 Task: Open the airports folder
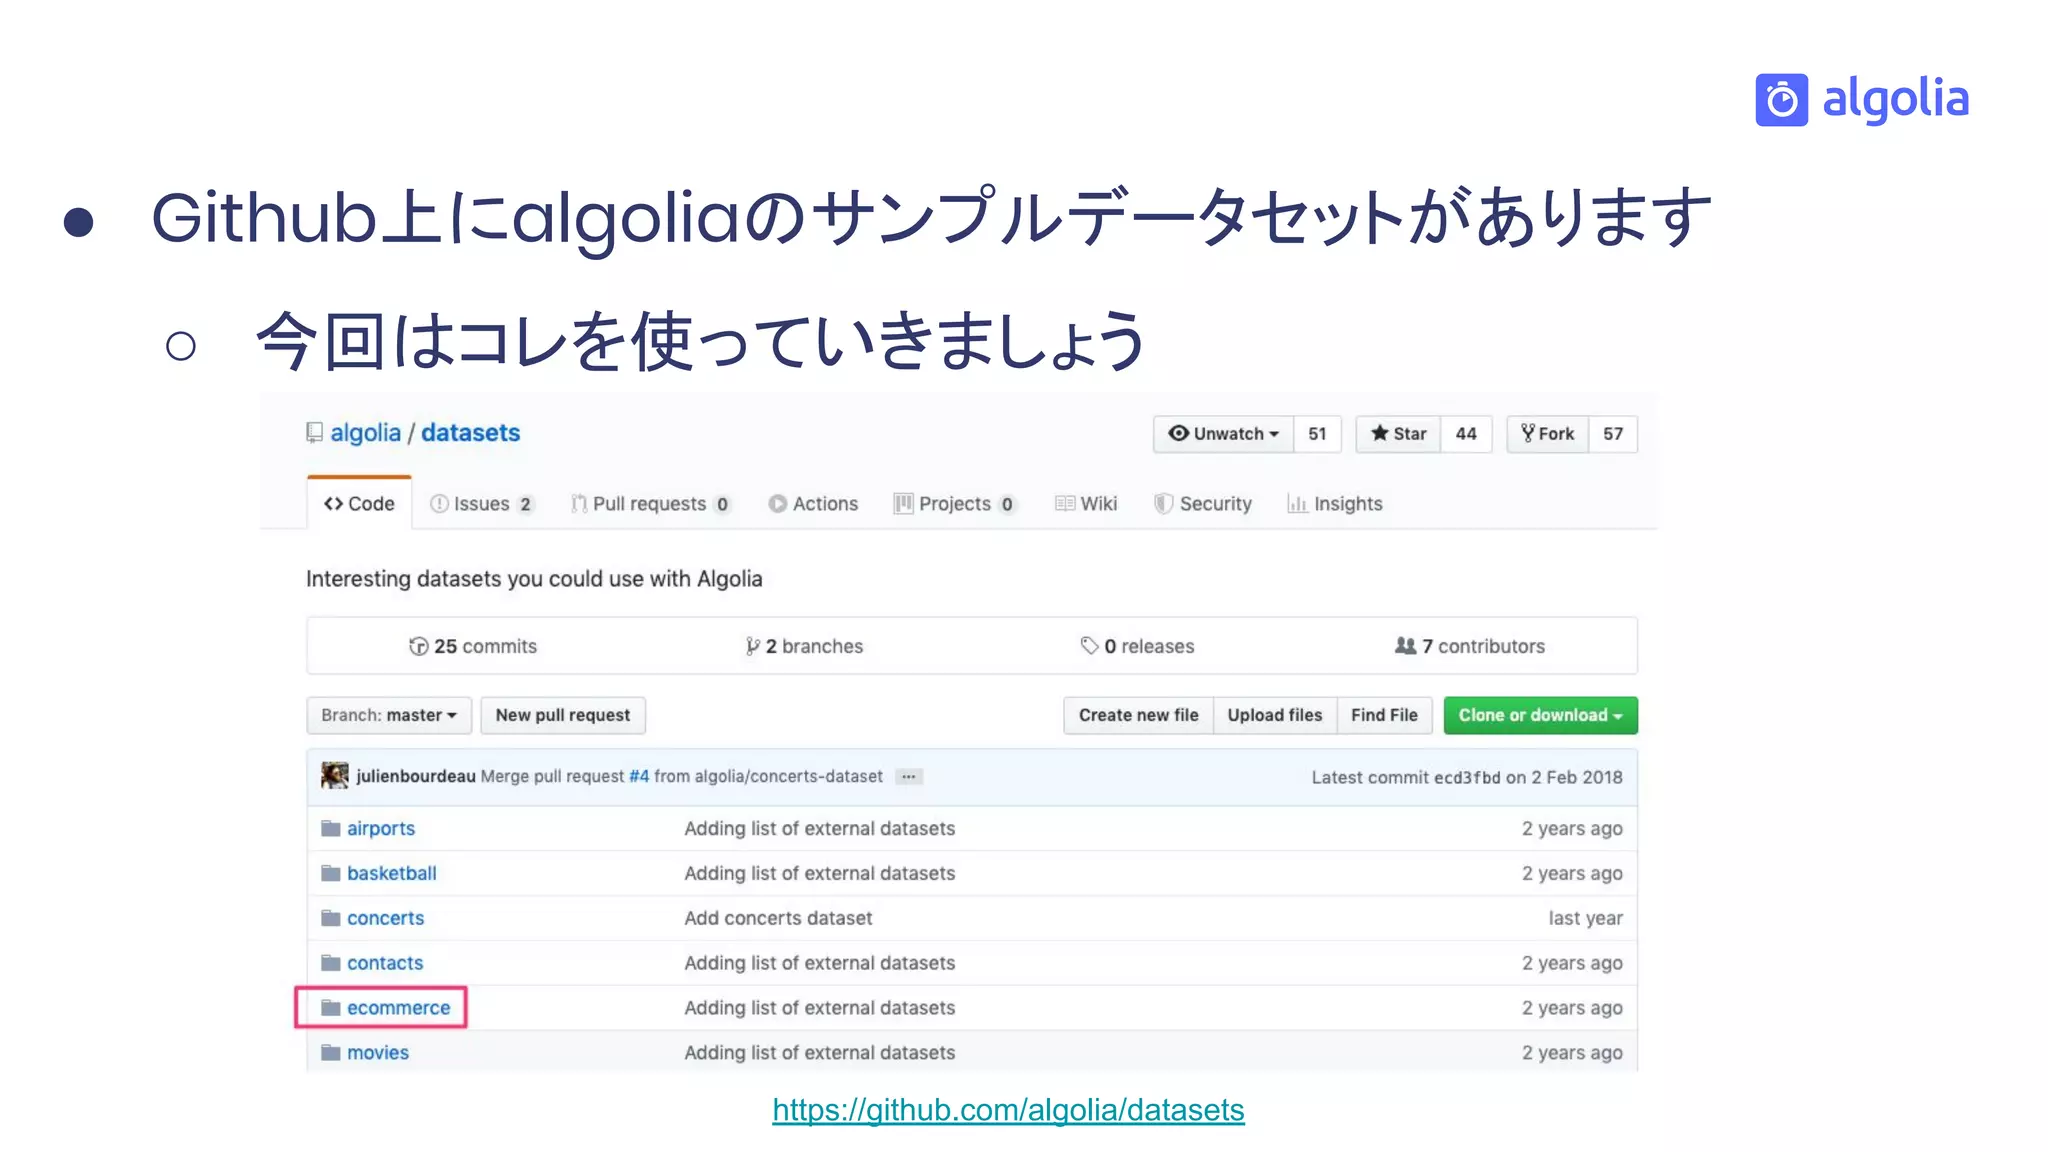point(381,828)
